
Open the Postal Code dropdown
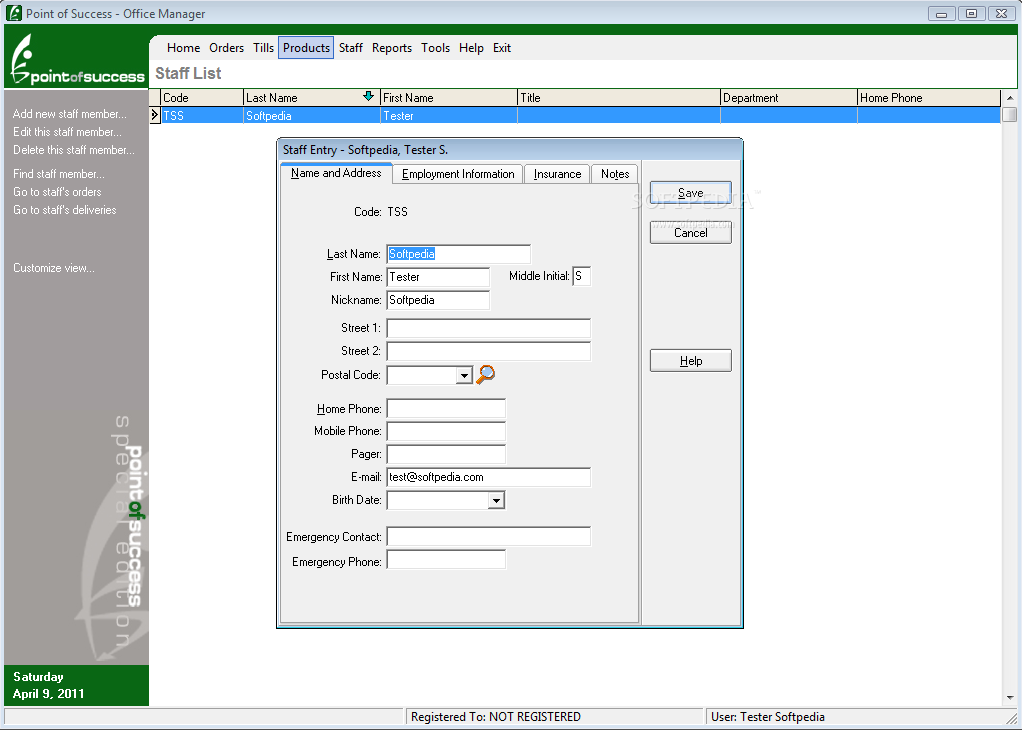tap(464, 375)
